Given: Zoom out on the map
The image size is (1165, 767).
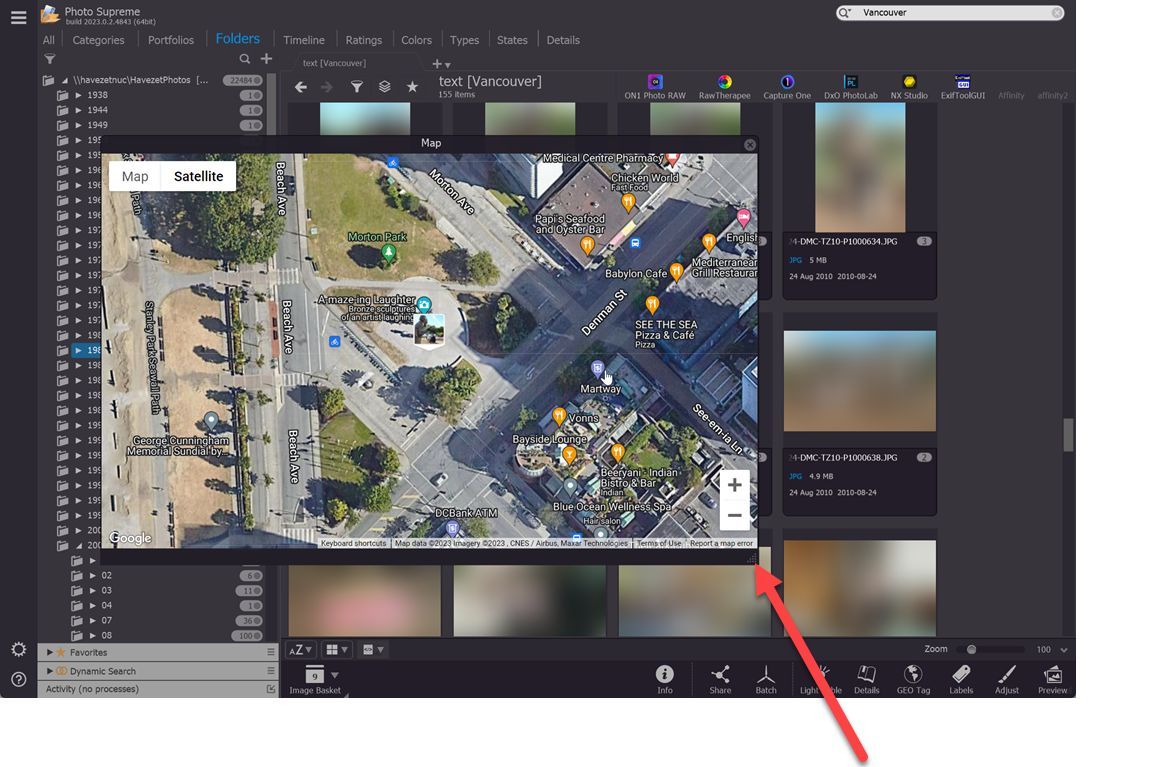Looking at the screenshot, I should pyautogui.click(x=734, y=515).
